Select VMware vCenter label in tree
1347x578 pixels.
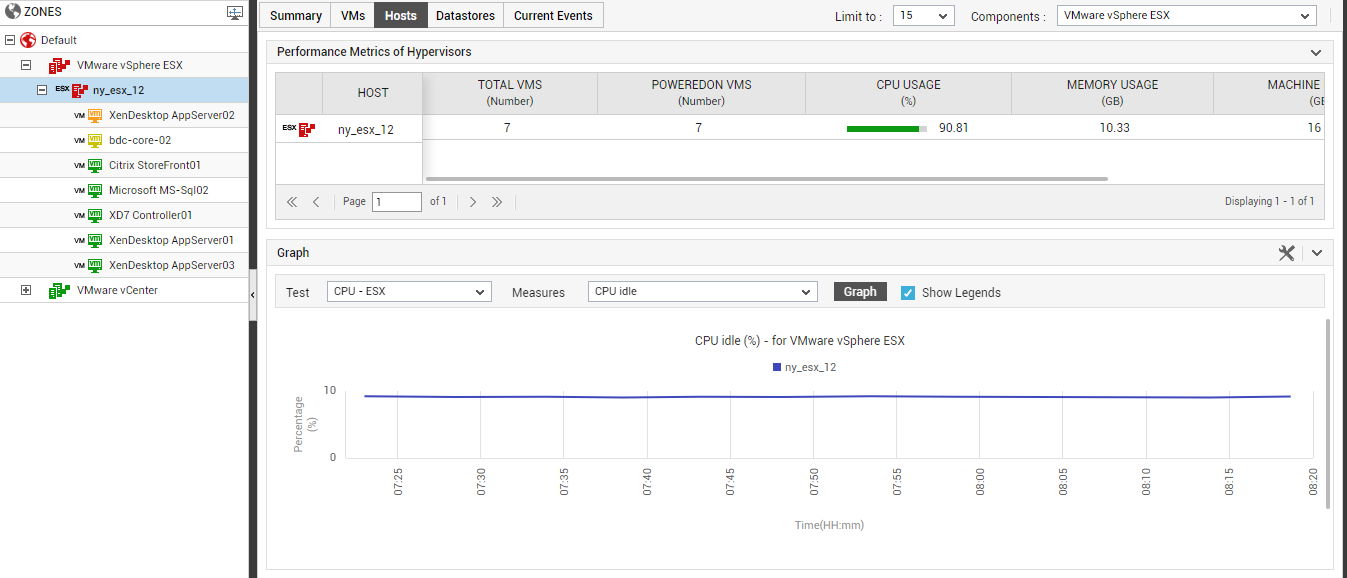coord(117,290)
